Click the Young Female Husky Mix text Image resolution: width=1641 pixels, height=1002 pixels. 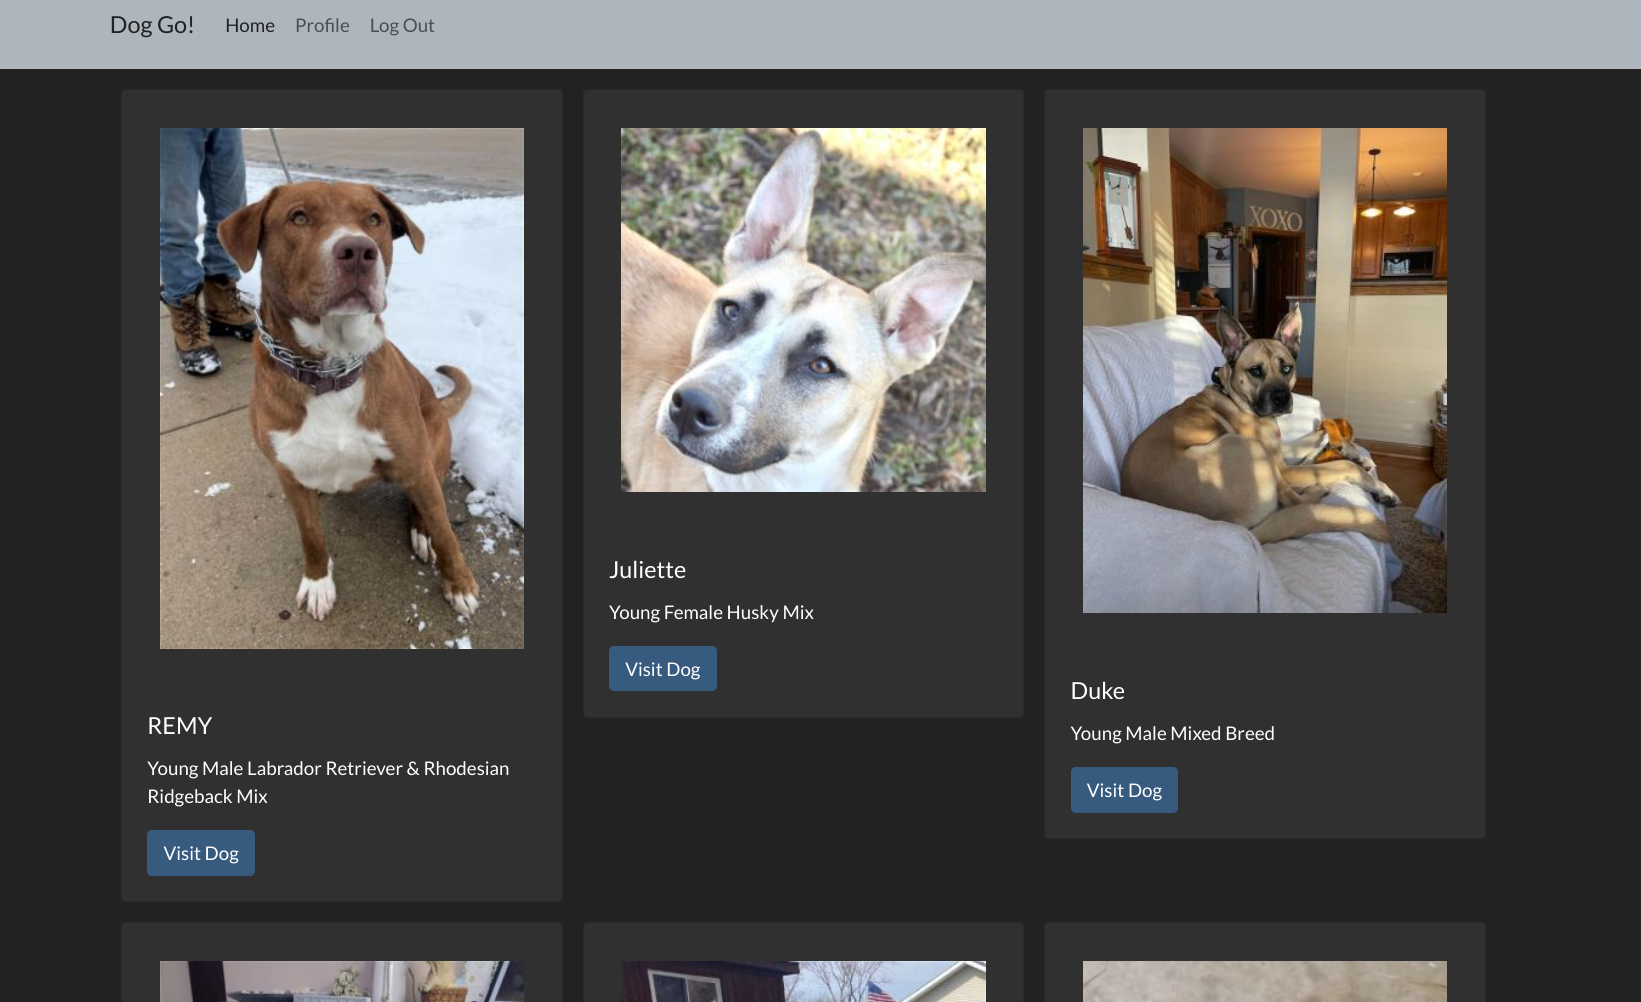click(x=711, y=611)
